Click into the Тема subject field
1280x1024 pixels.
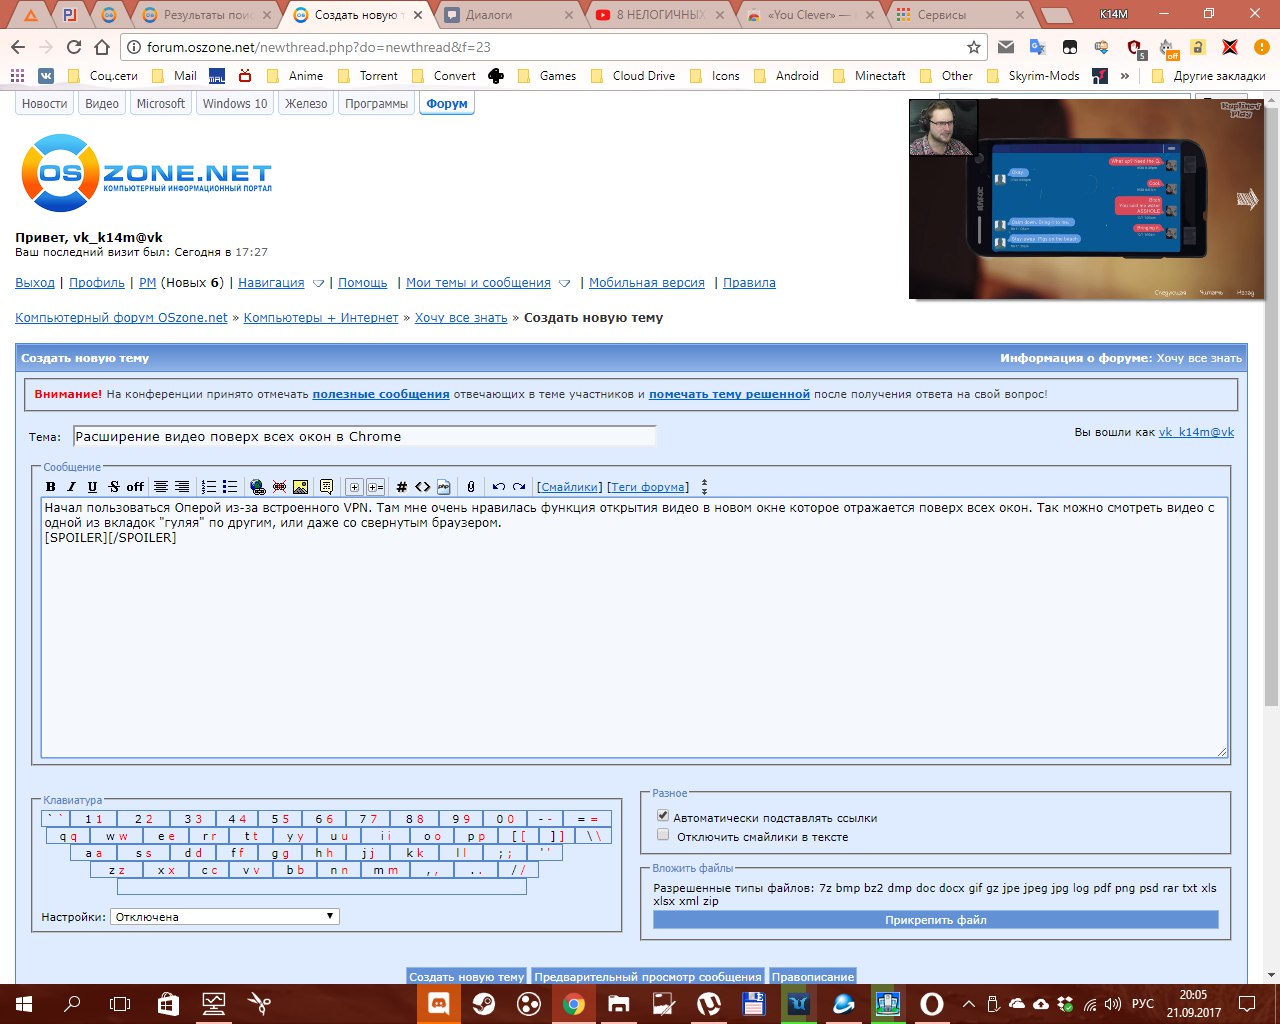(x=364, y=436)
